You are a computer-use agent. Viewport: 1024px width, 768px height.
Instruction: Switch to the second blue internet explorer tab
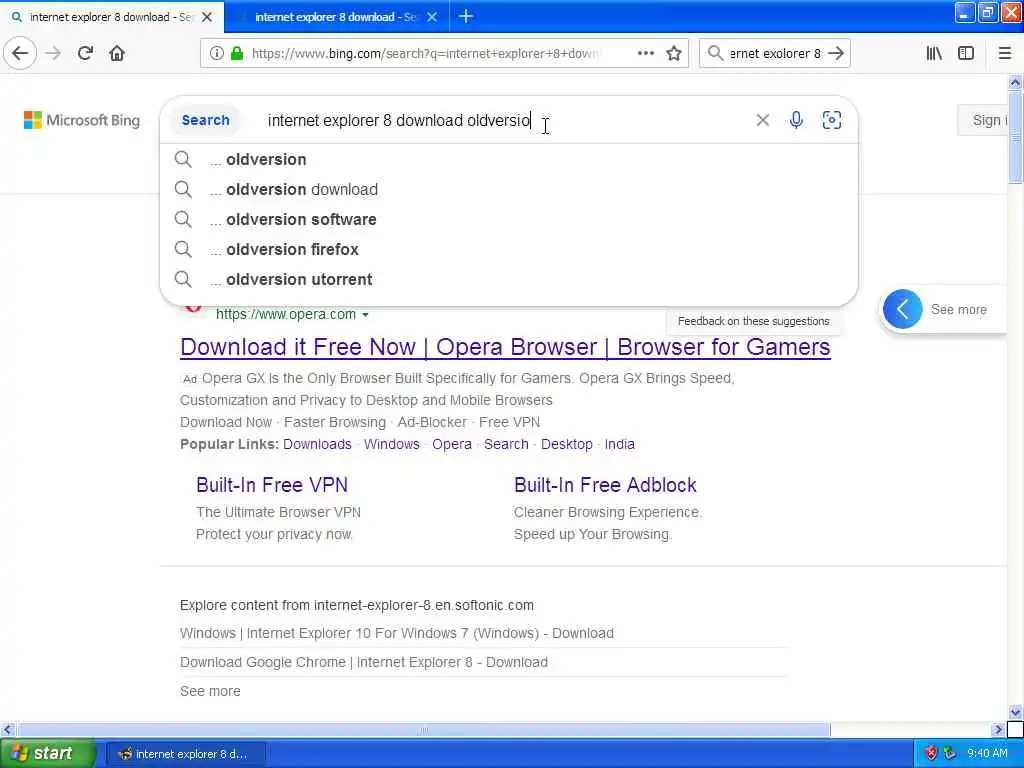click(336, 17)
